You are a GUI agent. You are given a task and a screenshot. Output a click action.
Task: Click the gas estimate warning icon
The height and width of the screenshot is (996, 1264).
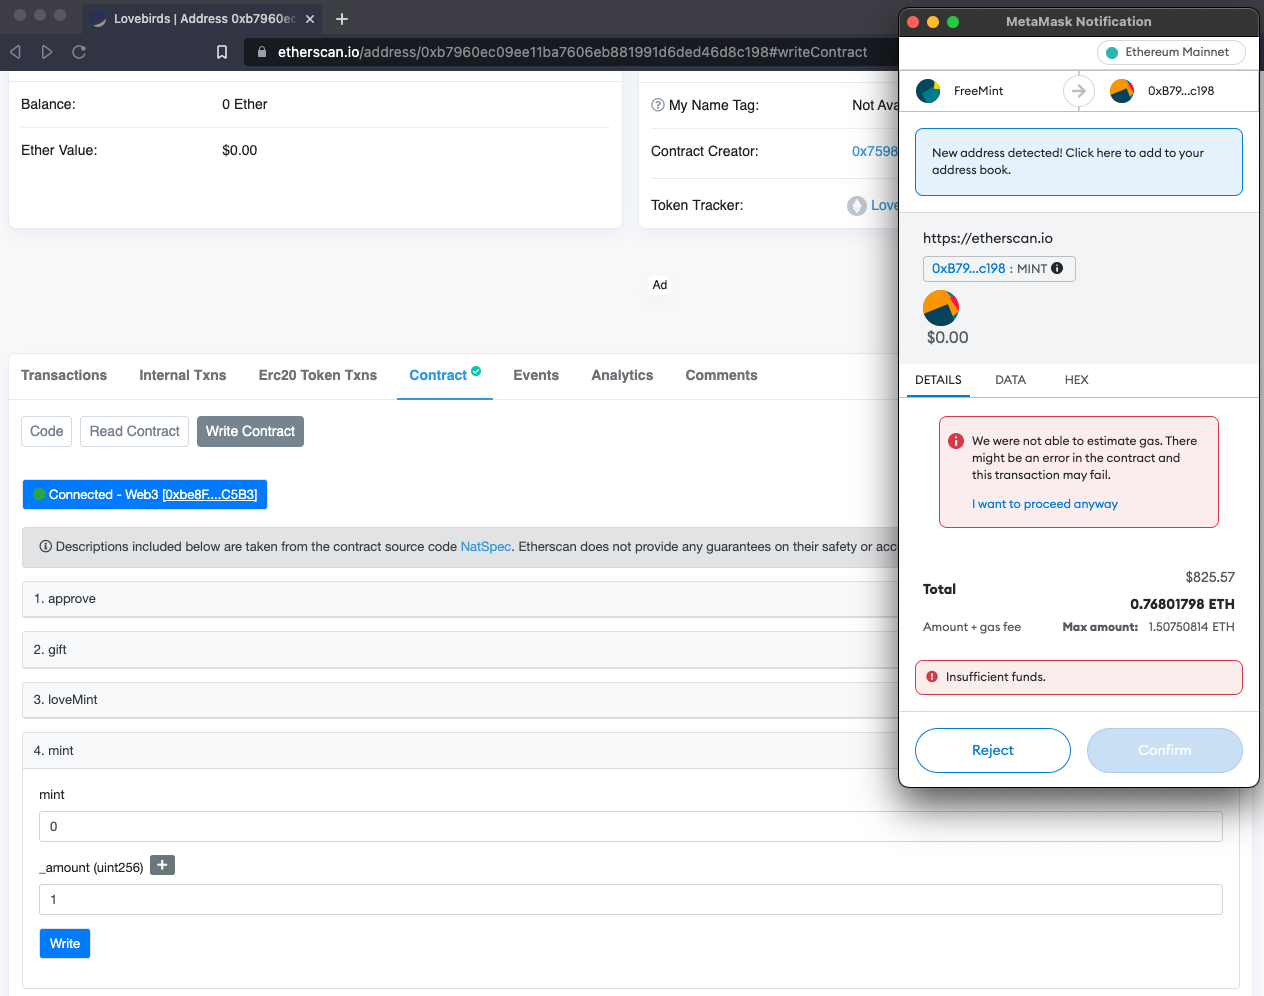[956, 441]
